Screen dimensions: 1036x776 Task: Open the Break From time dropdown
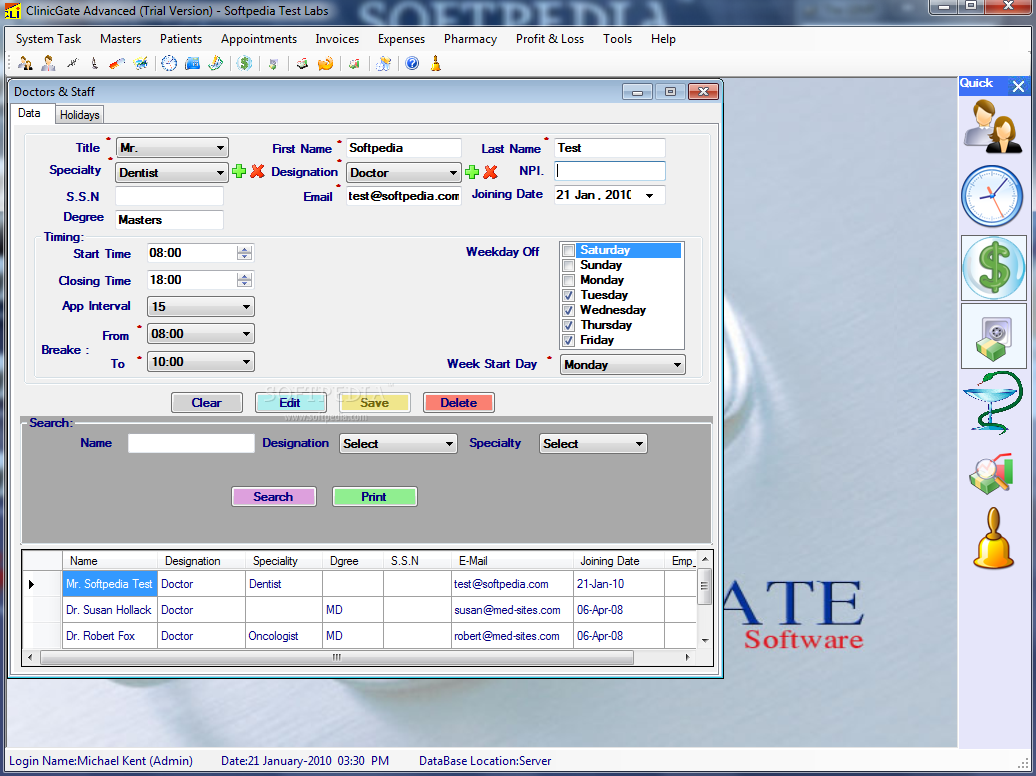(x=200, y=334)
